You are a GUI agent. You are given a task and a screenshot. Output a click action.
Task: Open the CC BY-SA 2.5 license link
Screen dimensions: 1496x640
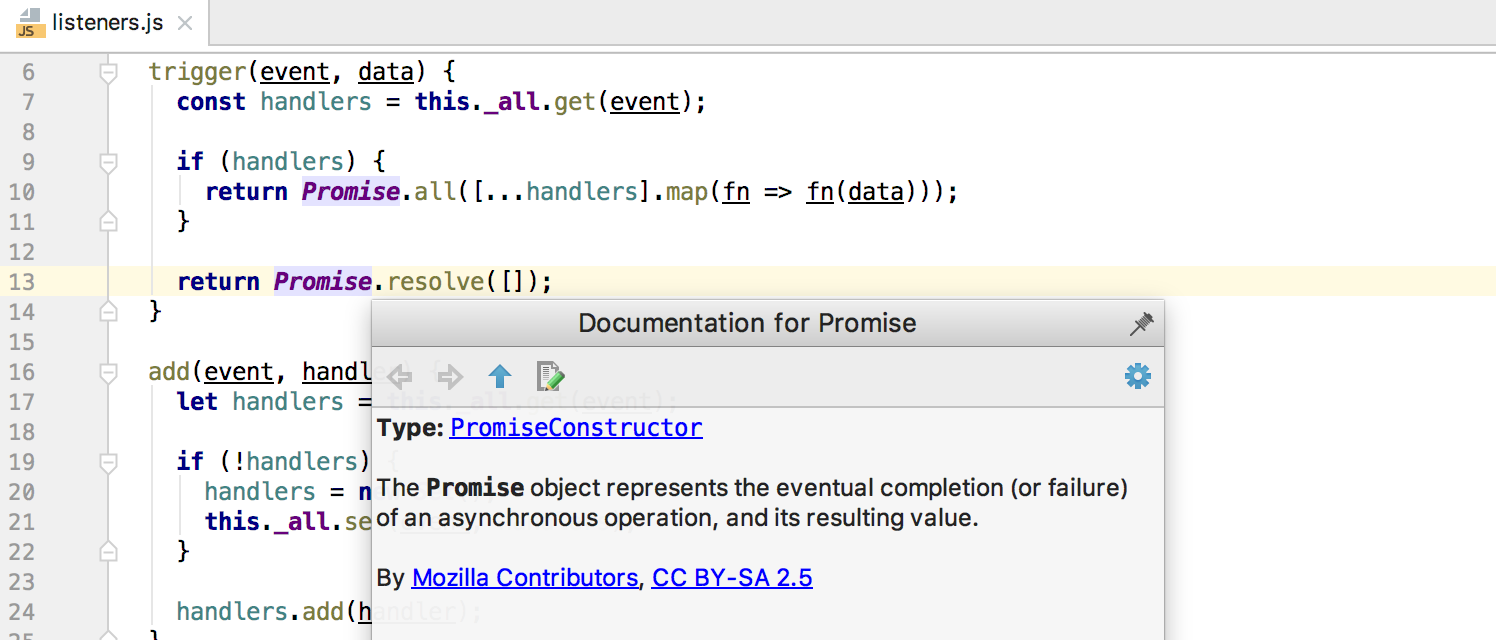tap(732, 577)
